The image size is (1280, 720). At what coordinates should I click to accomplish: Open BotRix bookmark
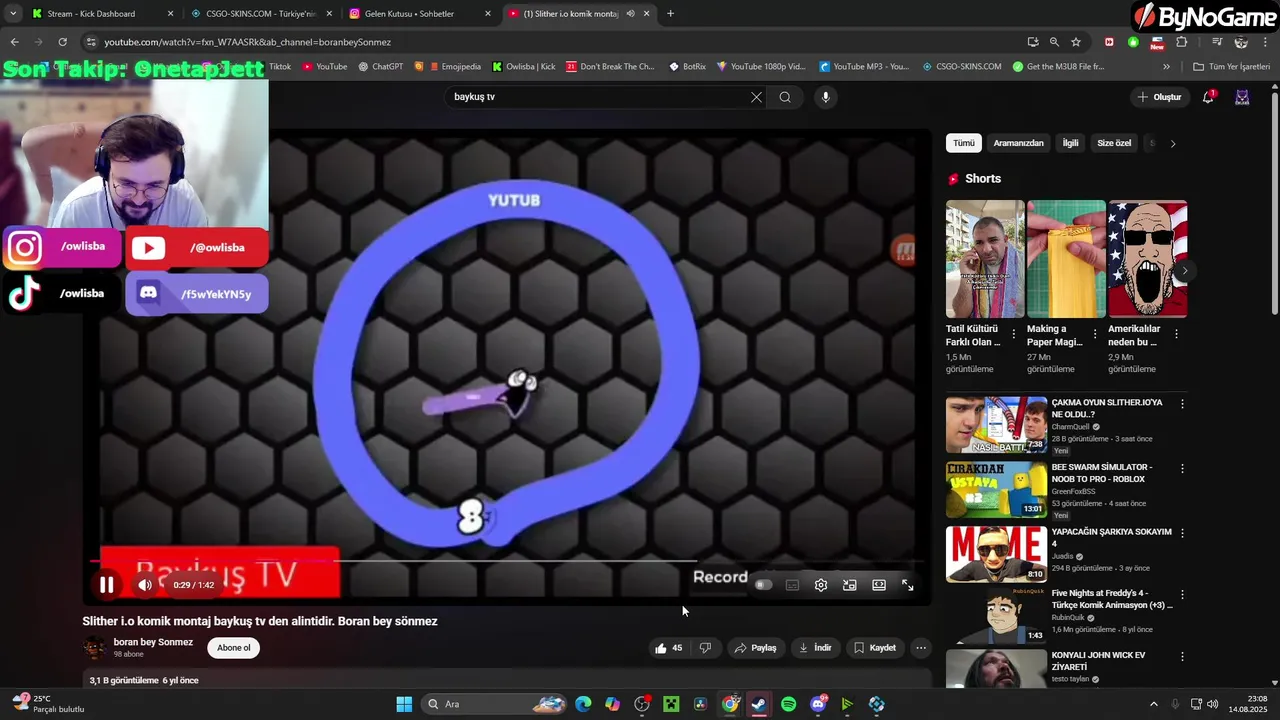coord(687,67)
